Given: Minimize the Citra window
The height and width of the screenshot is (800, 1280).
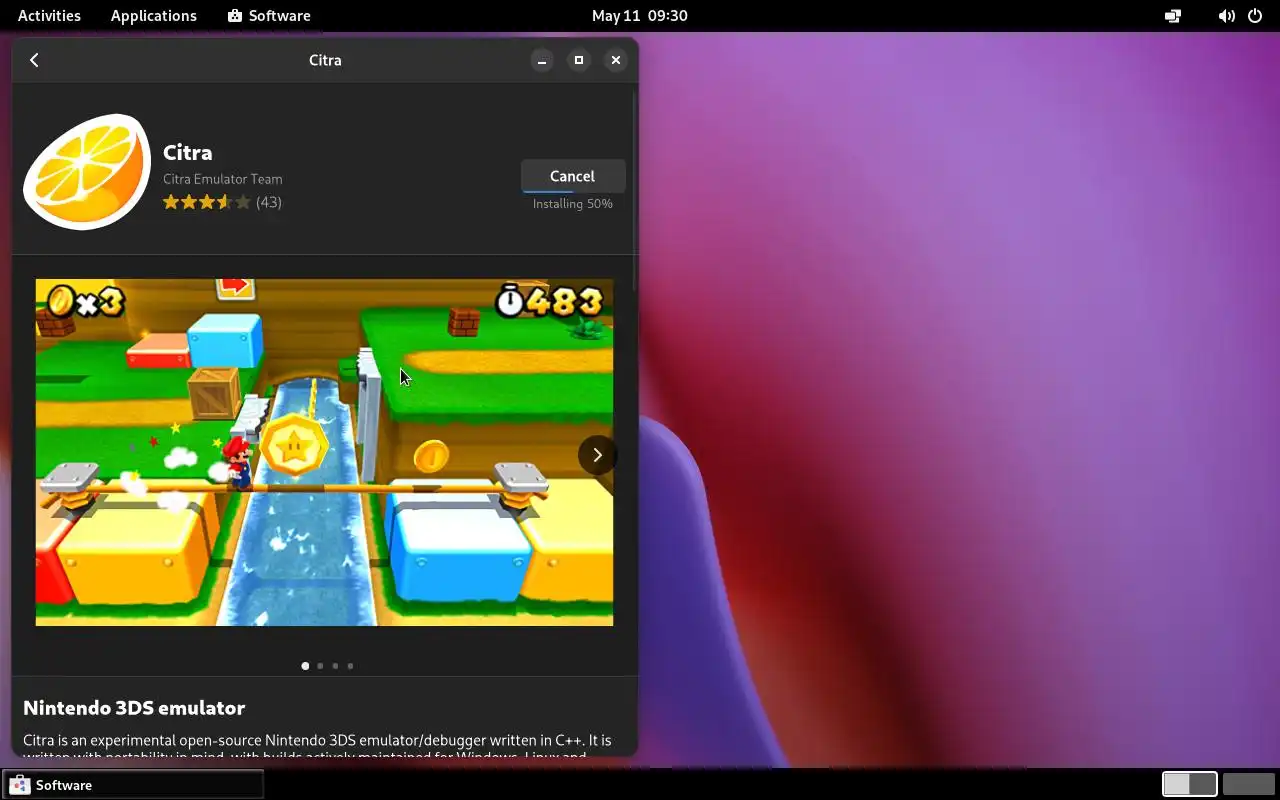Looking at the screenshot, I should coord(542,60).
